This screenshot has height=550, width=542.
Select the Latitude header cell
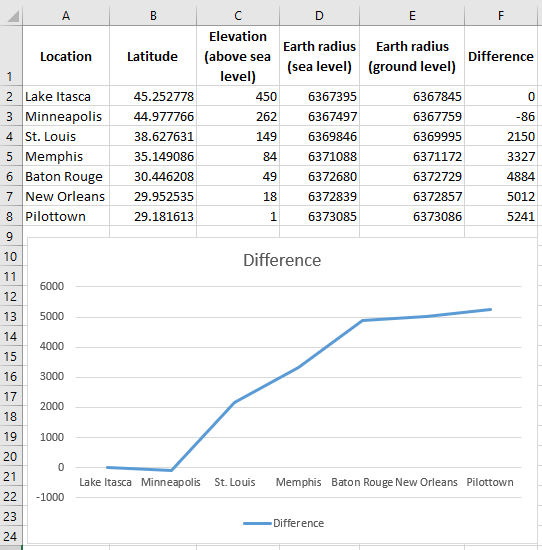coord(153,56)
